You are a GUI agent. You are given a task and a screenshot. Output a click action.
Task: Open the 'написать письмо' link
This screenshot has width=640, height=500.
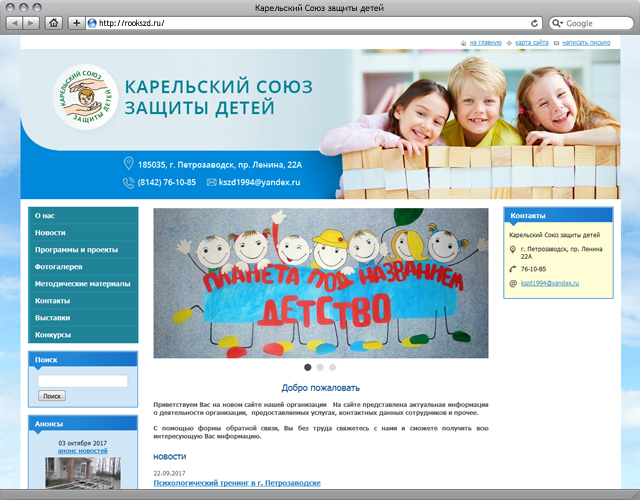pyautogui.click(x=586, y=42)
